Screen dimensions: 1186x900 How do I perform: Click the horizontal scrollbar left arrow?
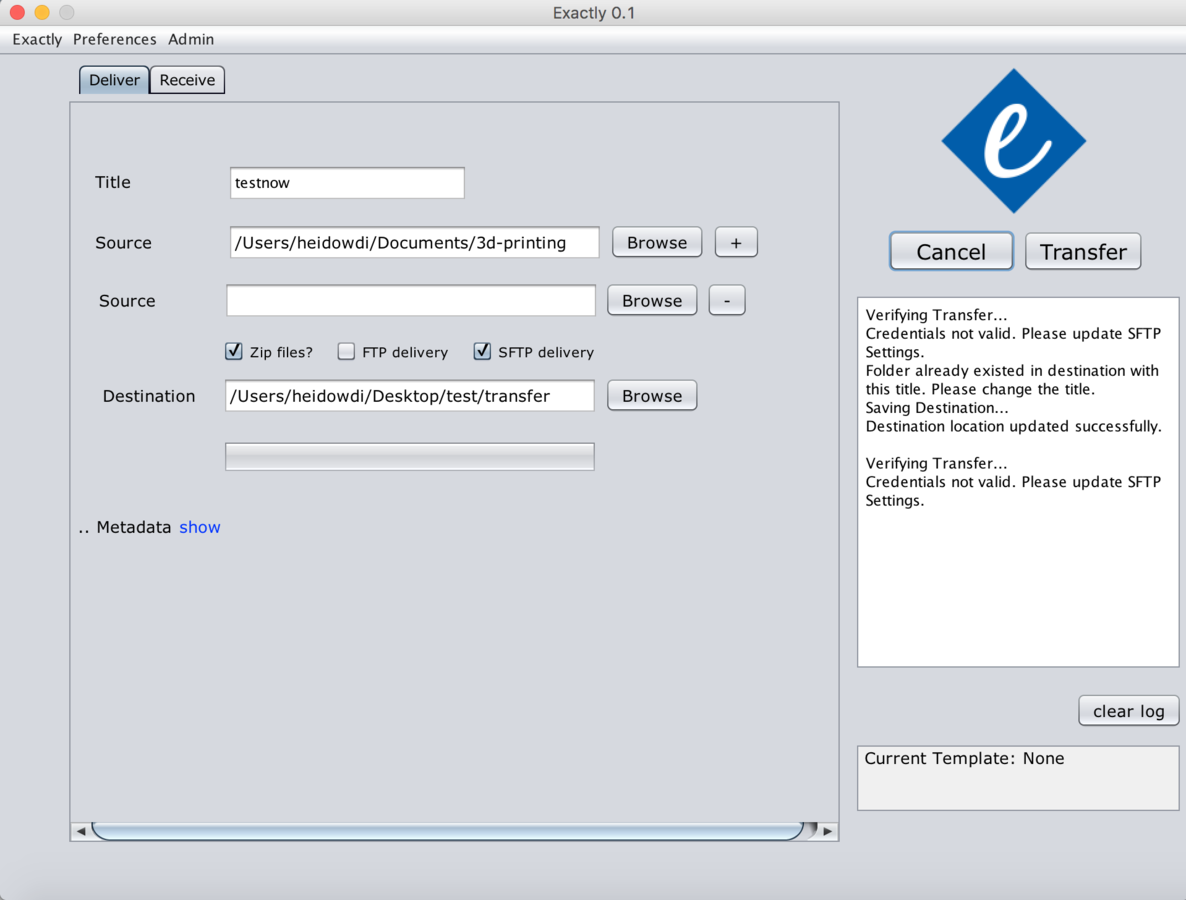pyautogui.click(x=81, y=831)
